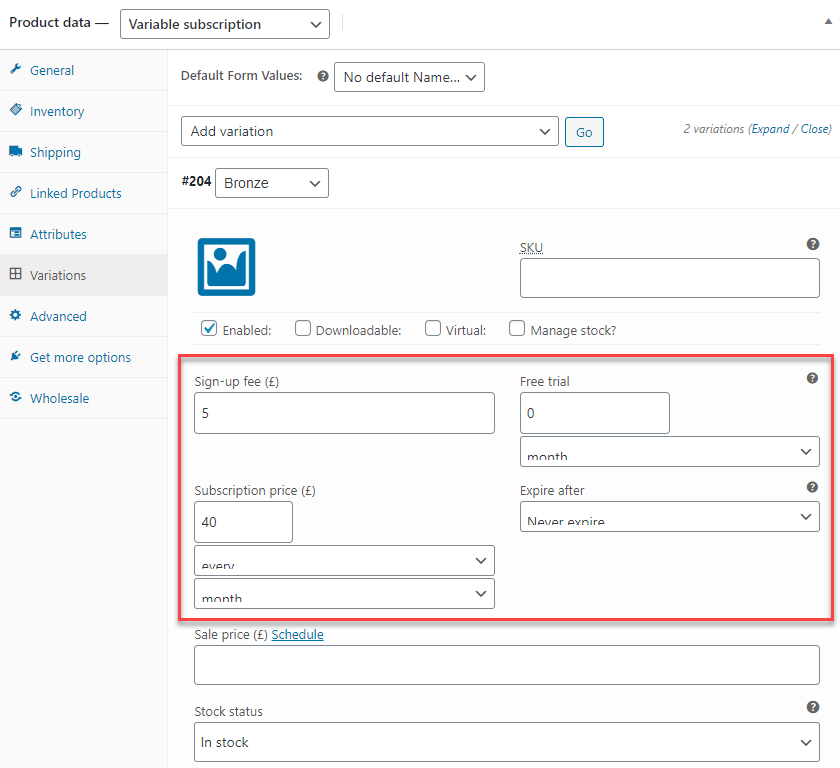Click the Go button
840x768 pixels.
[x=584, y=132]
